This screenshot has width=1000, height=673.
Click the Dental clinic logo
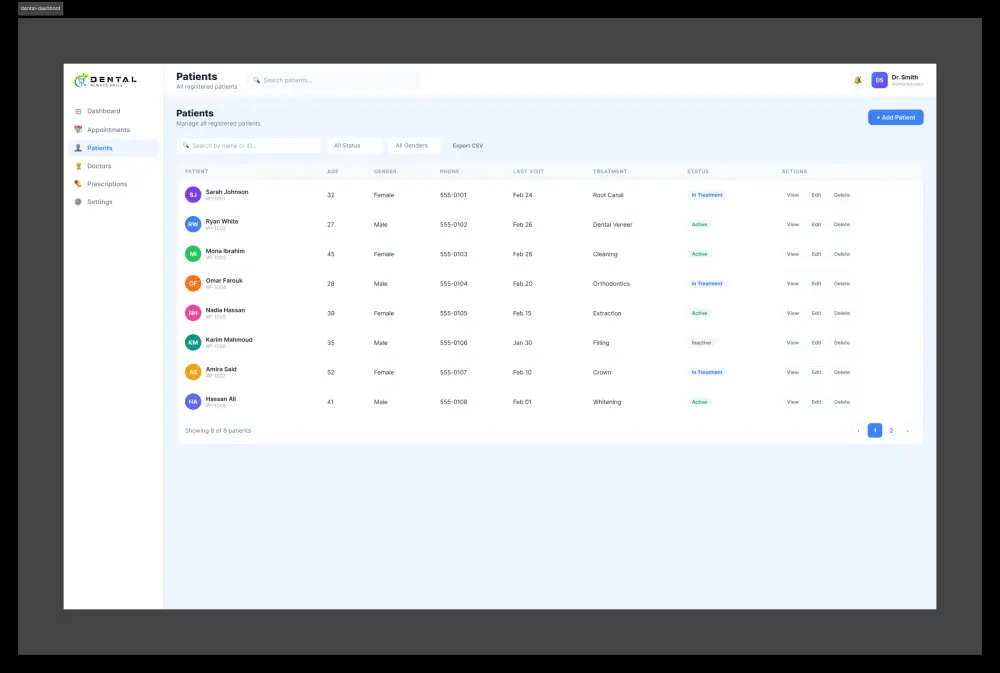click(106, 80)
